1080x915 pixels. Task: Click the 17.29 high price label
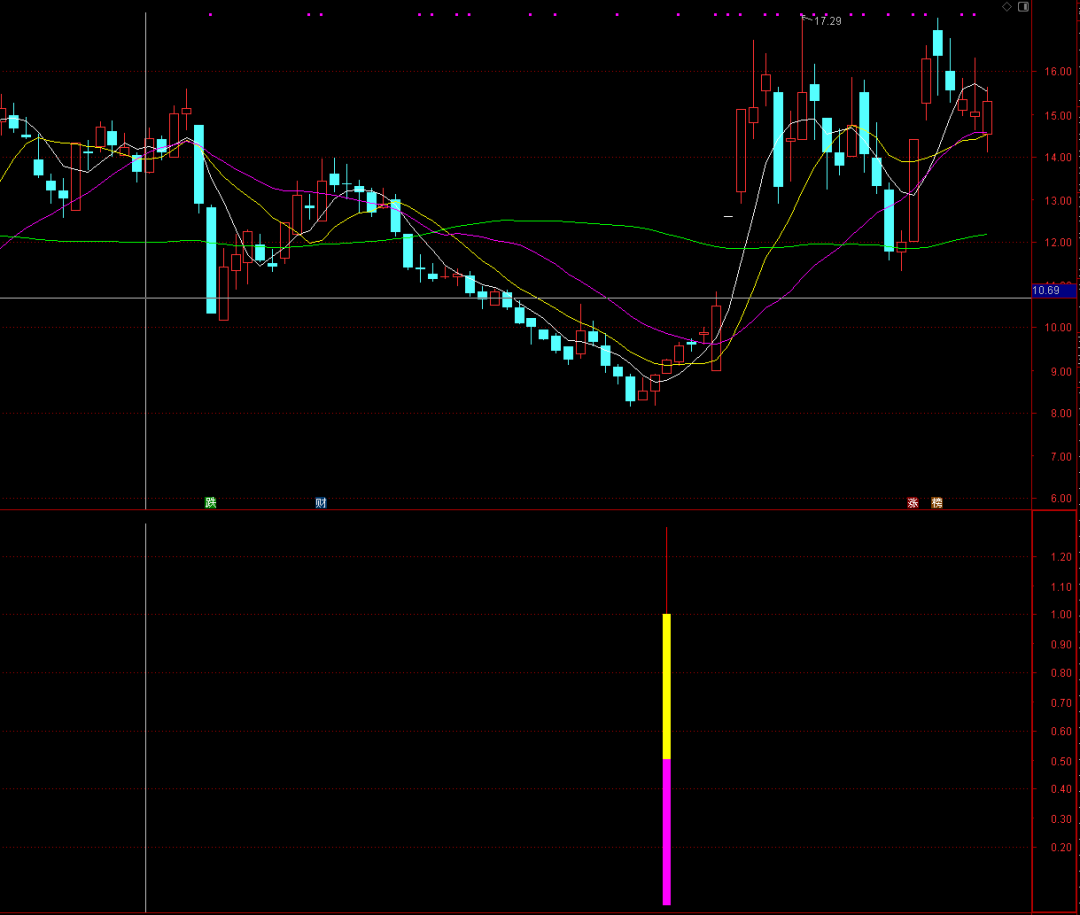(x=827, y=21)
